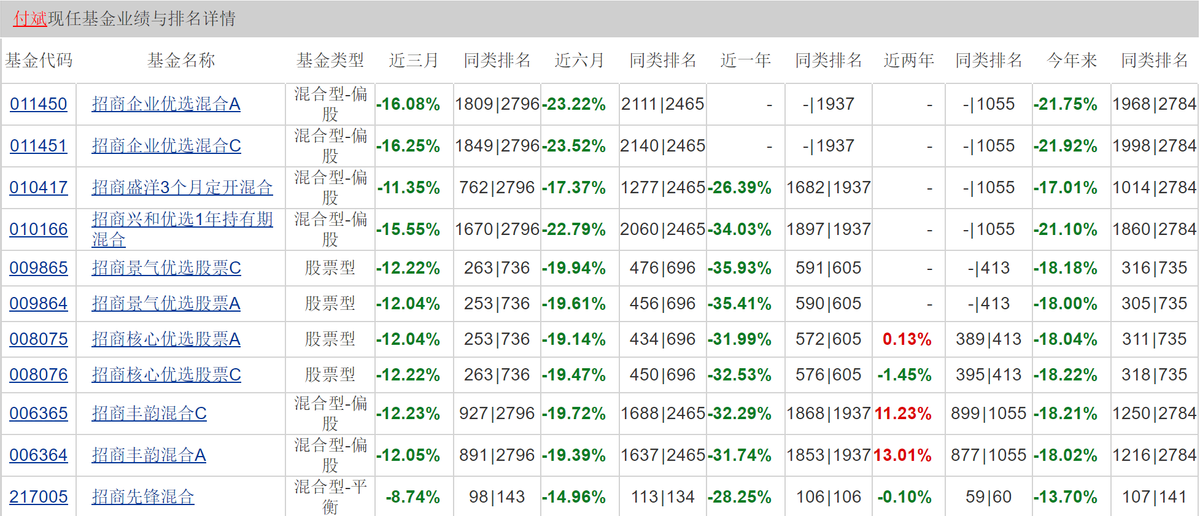
Task: Select the 389|413 ranking cell
Action: coord(989,339)
